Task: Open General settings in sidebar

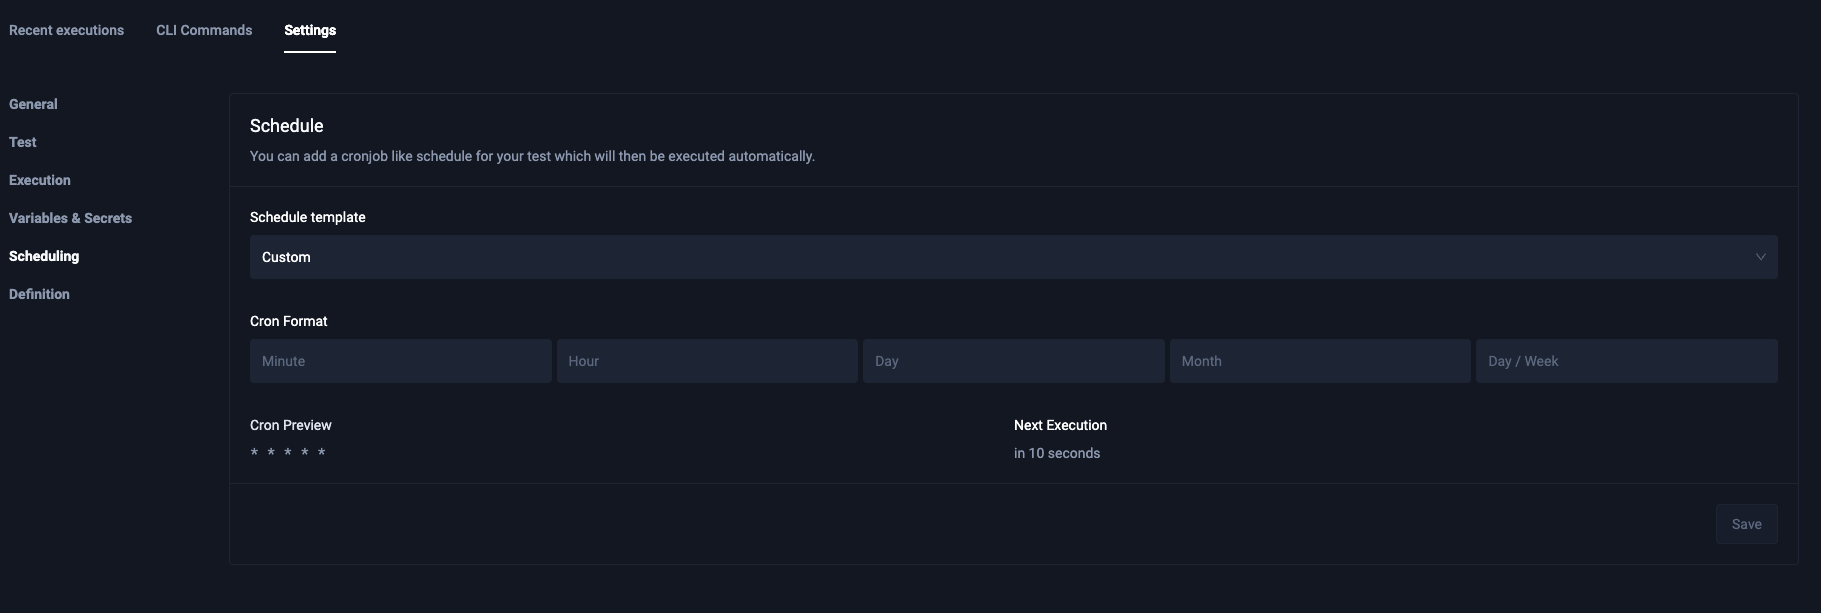Action: 33,104
